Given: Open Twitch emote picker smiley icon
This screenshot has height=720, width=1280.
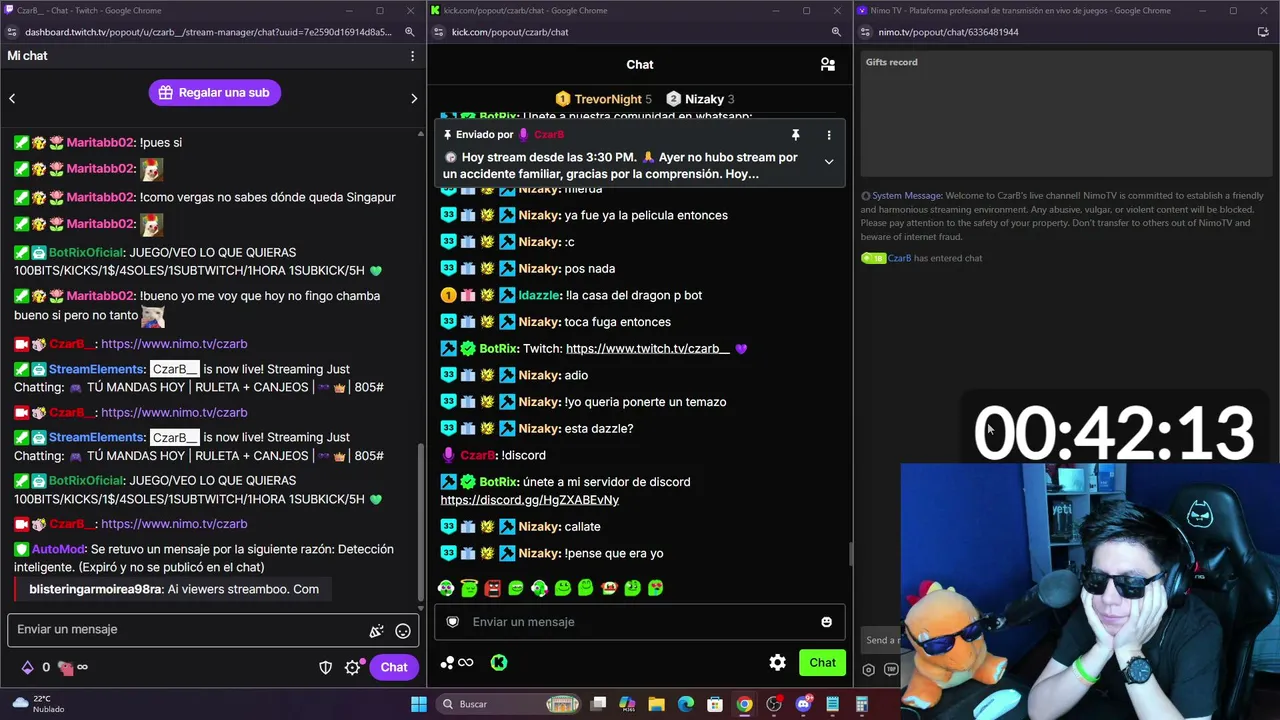Looking at the screenshot, I should (403, 631).
